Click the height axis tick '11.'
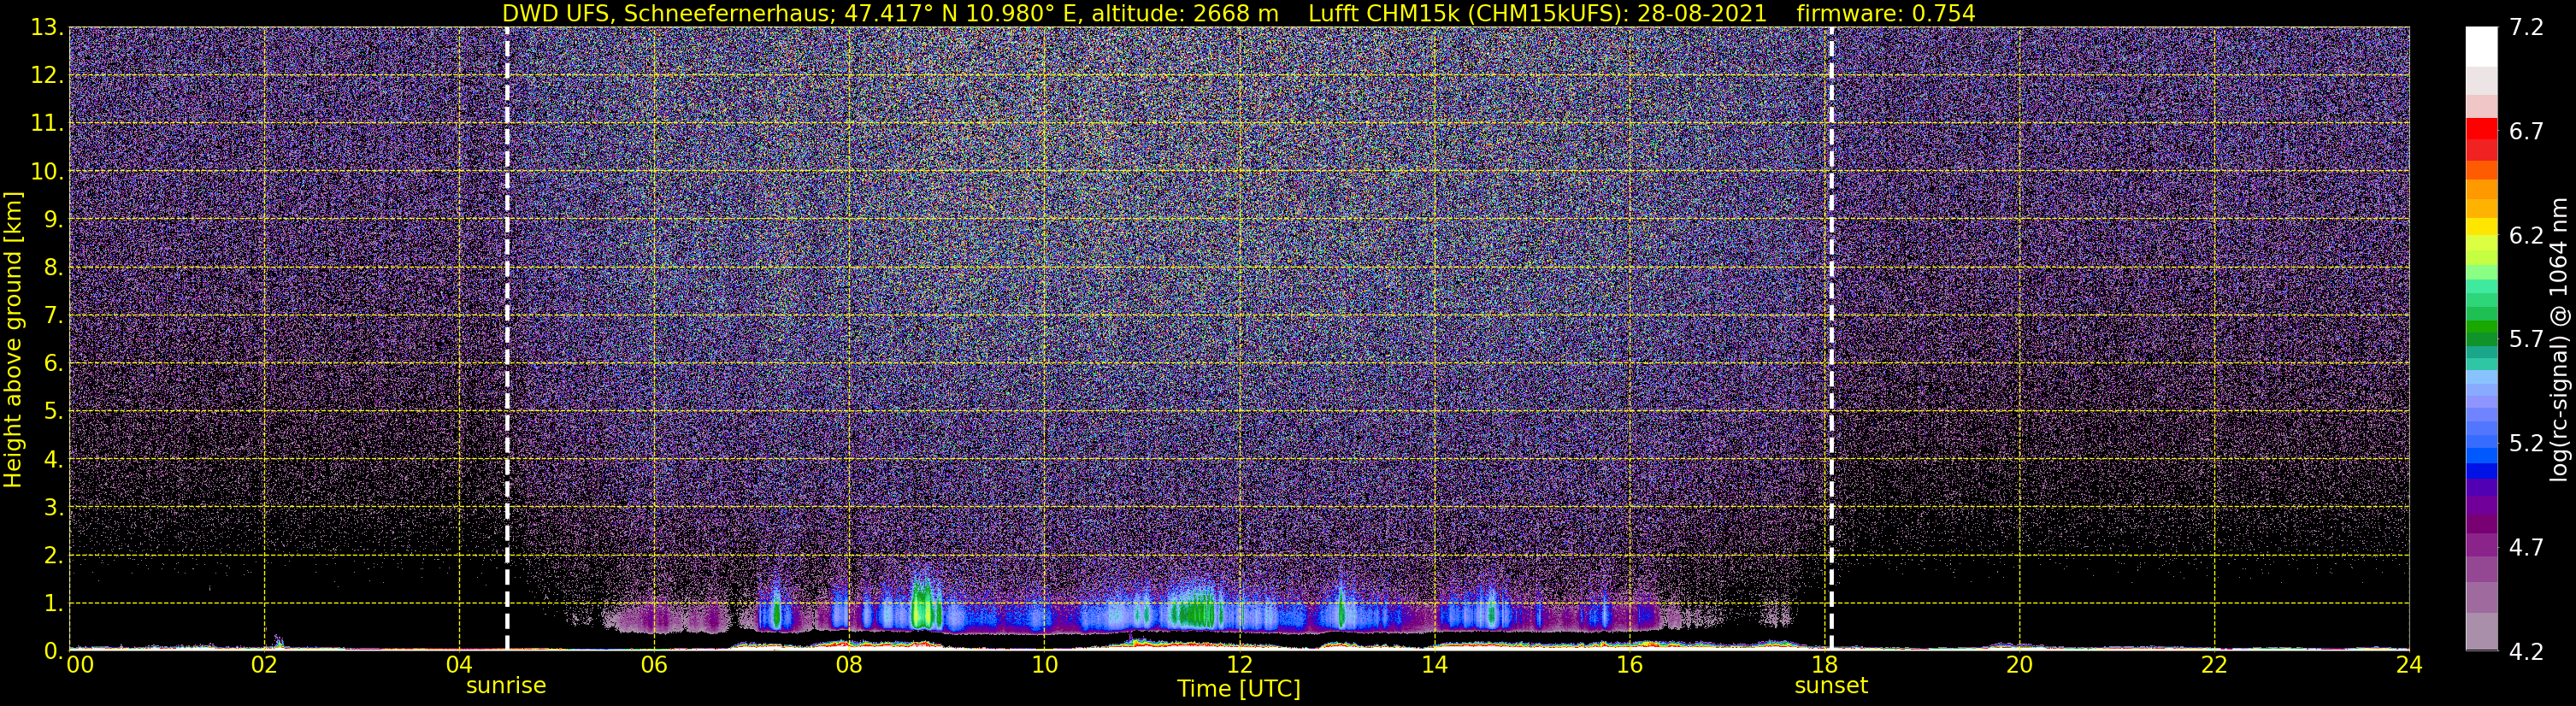The height and width of the screenshot is (706, 2576). (x=47, y=124)
